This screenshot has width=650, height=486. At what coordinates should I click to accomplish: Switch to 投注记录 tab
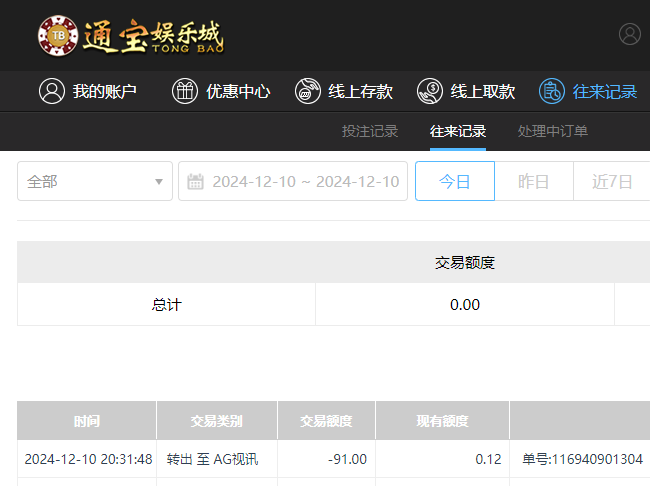click(x=370, y=131)
